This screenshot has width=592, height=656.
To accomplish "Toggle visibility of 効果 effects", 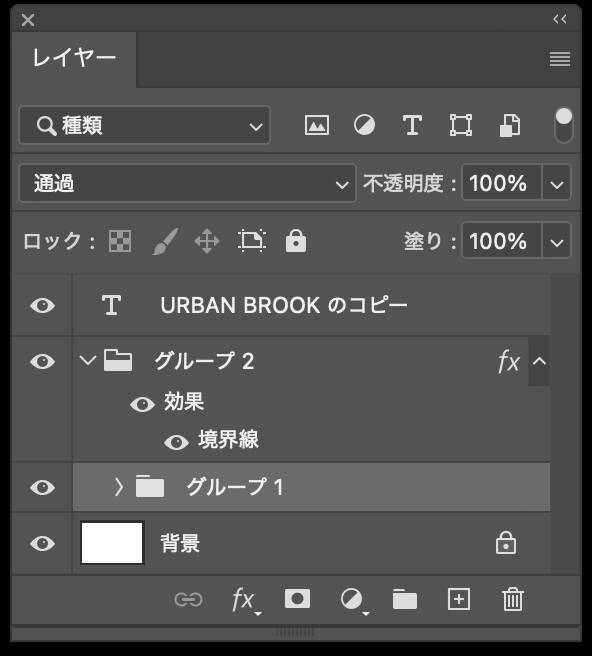I will (x=142, y=405).
